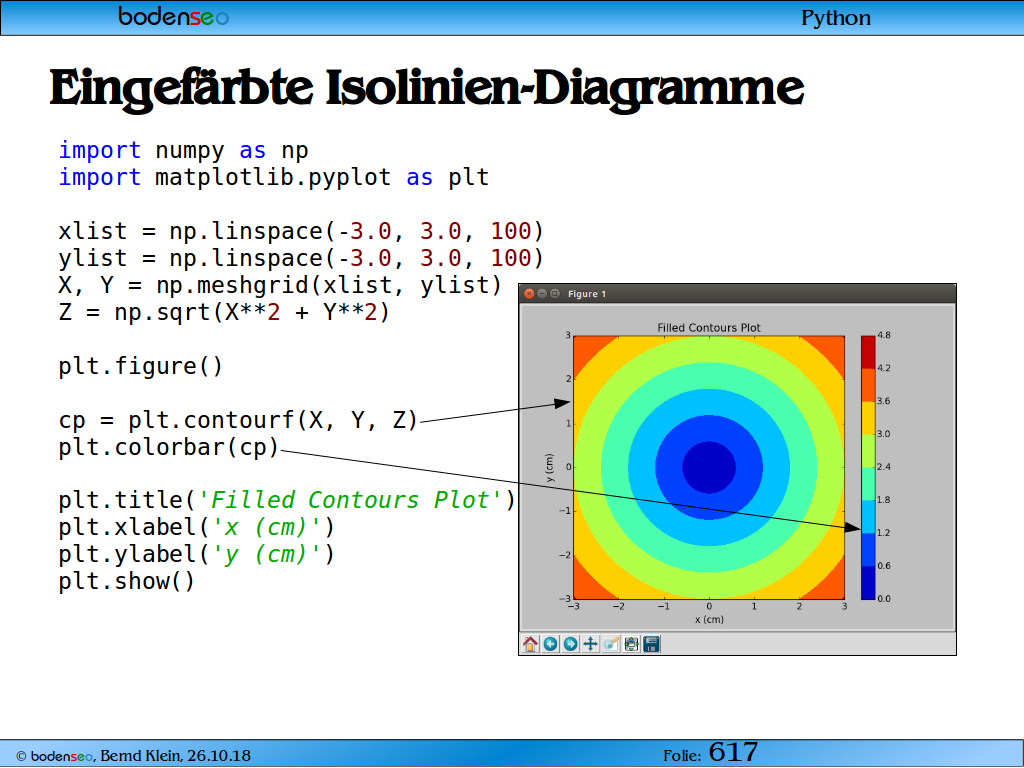This screenshot has height=768, width=1024.
Task: Click the colorbar tick label 2.4
Action: 884,467
